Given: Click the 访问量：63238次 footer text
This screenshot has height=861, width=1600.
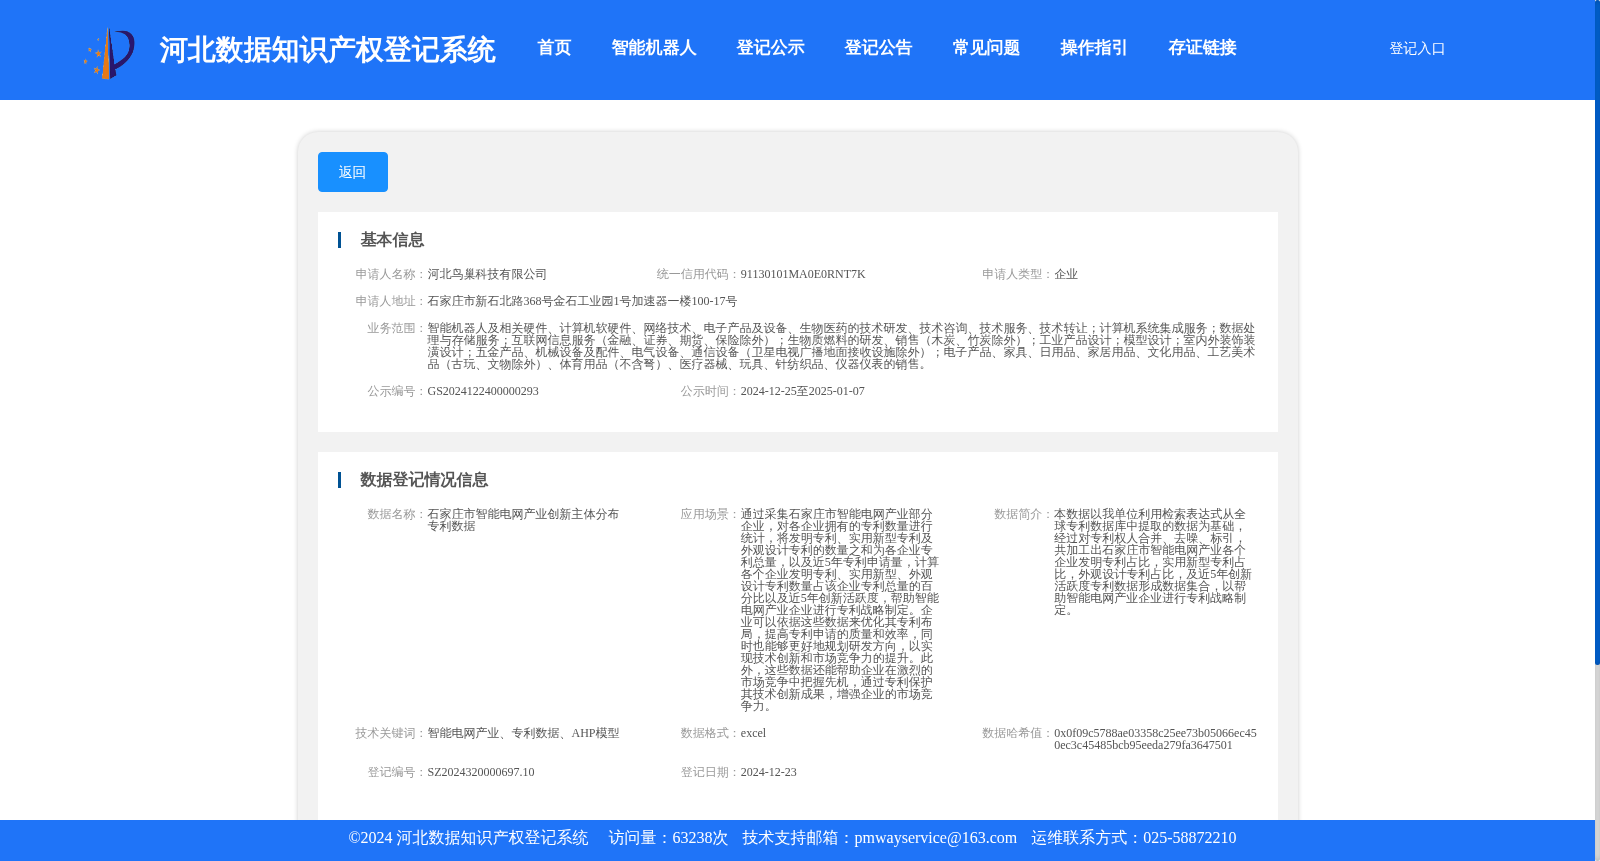Looking at the screenshot, I should click(668, 838).
